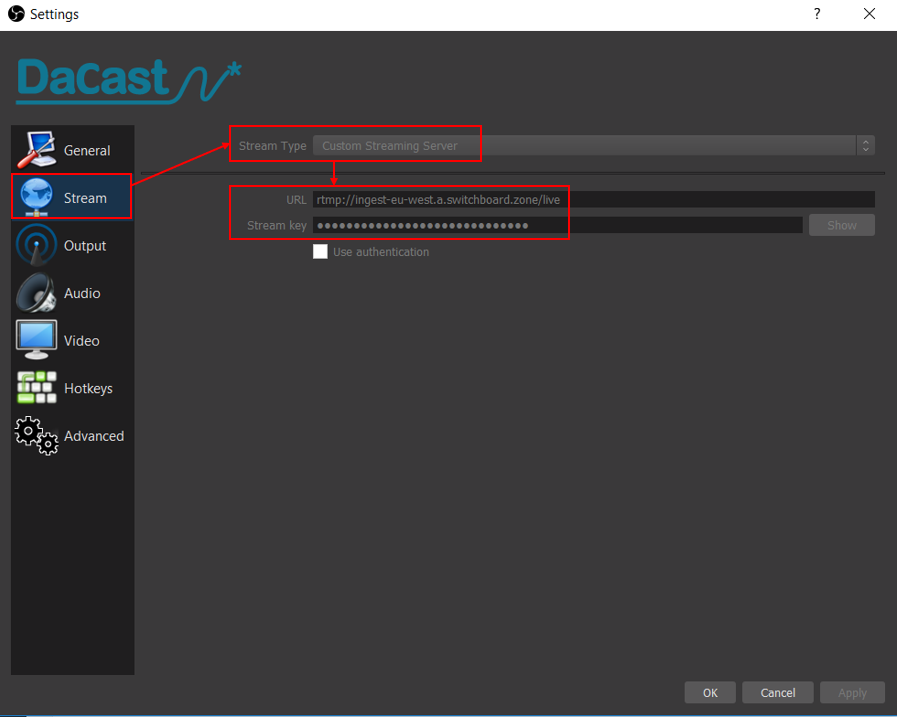
Task: Click the Audio speaker icon
Action: (36, 293)
